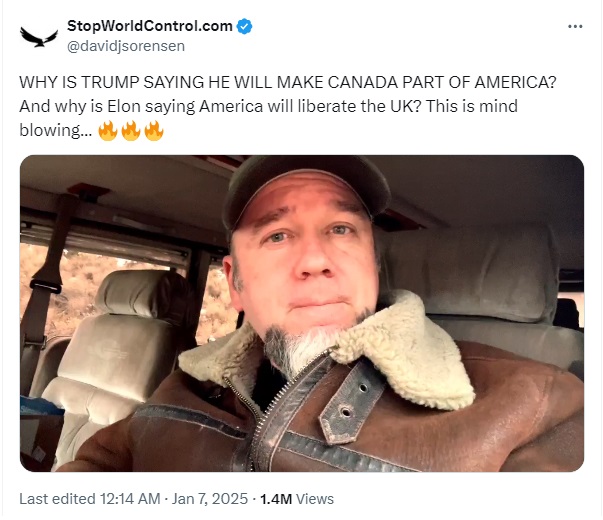Open the StopWorldControl.com profile name
The height and width of the screenshot is (520, 603).
click(150, 26)
